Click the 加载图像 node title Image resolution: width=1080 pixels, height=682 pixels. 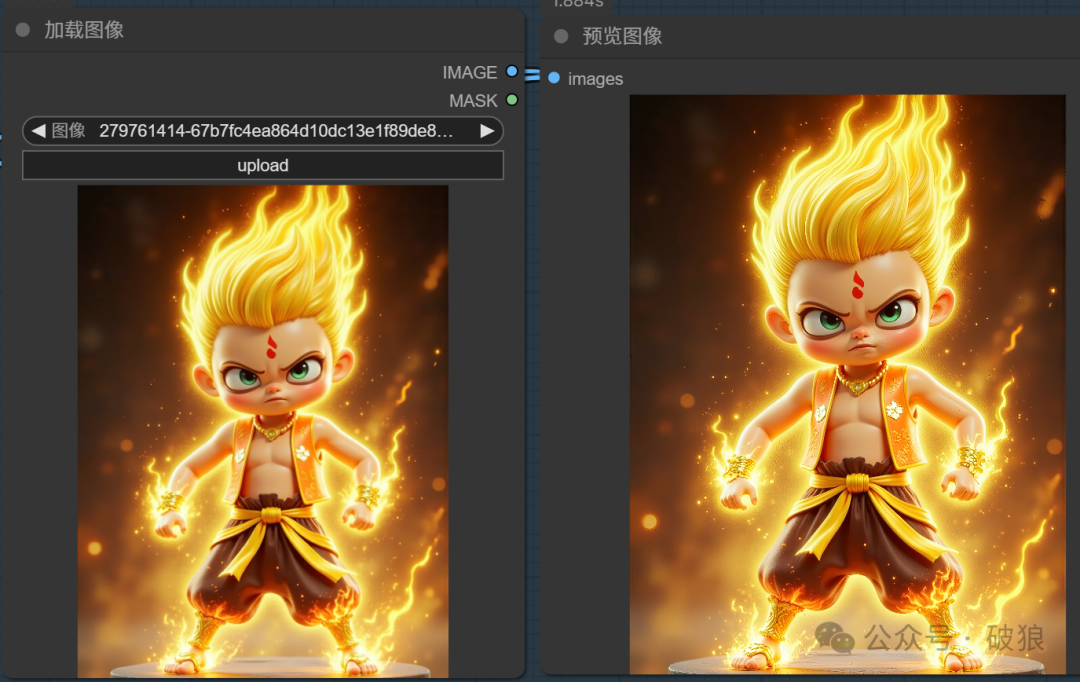pos(84,30)
